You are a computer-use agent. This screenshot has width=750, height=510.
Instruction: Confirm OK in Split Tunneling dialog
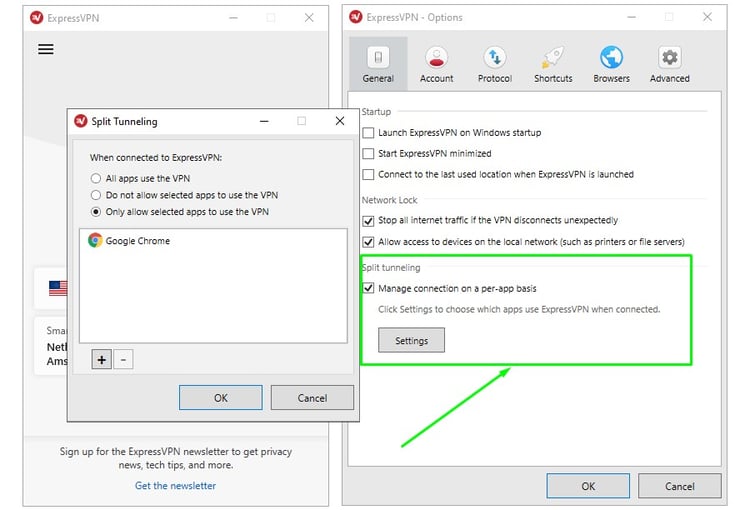[x=221, y=398]
